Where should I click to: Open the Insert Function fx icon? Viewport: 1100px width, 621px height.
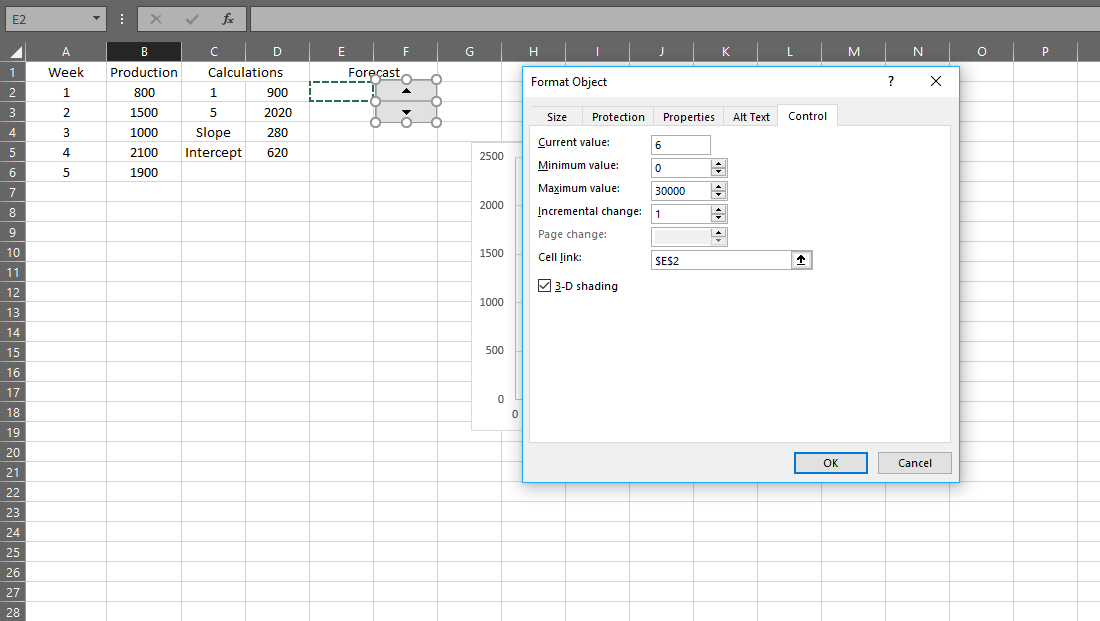[228, 19]
